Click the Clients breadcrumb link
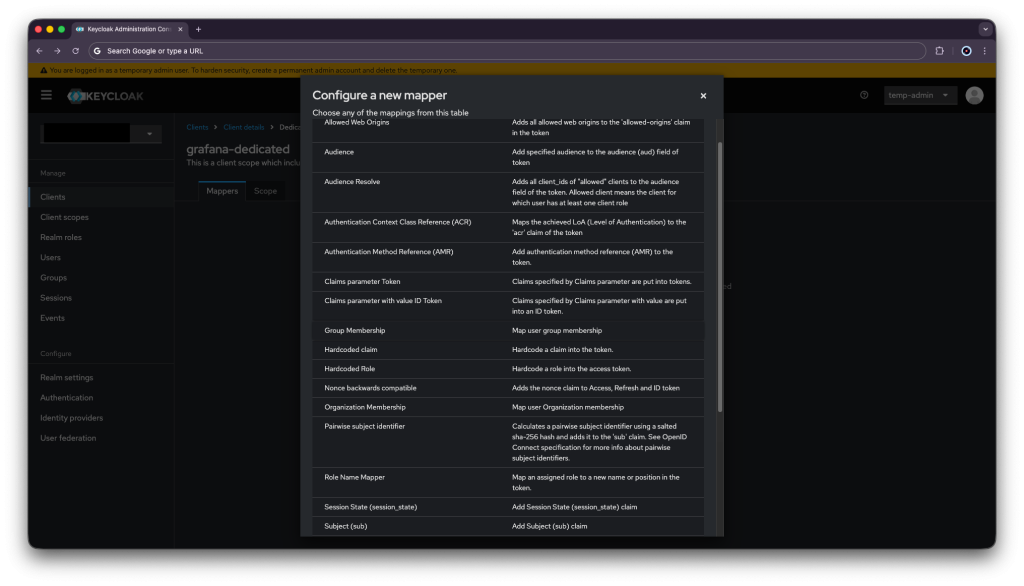The height and width of the screenshot is (586, 1024). tap(197, 128)
